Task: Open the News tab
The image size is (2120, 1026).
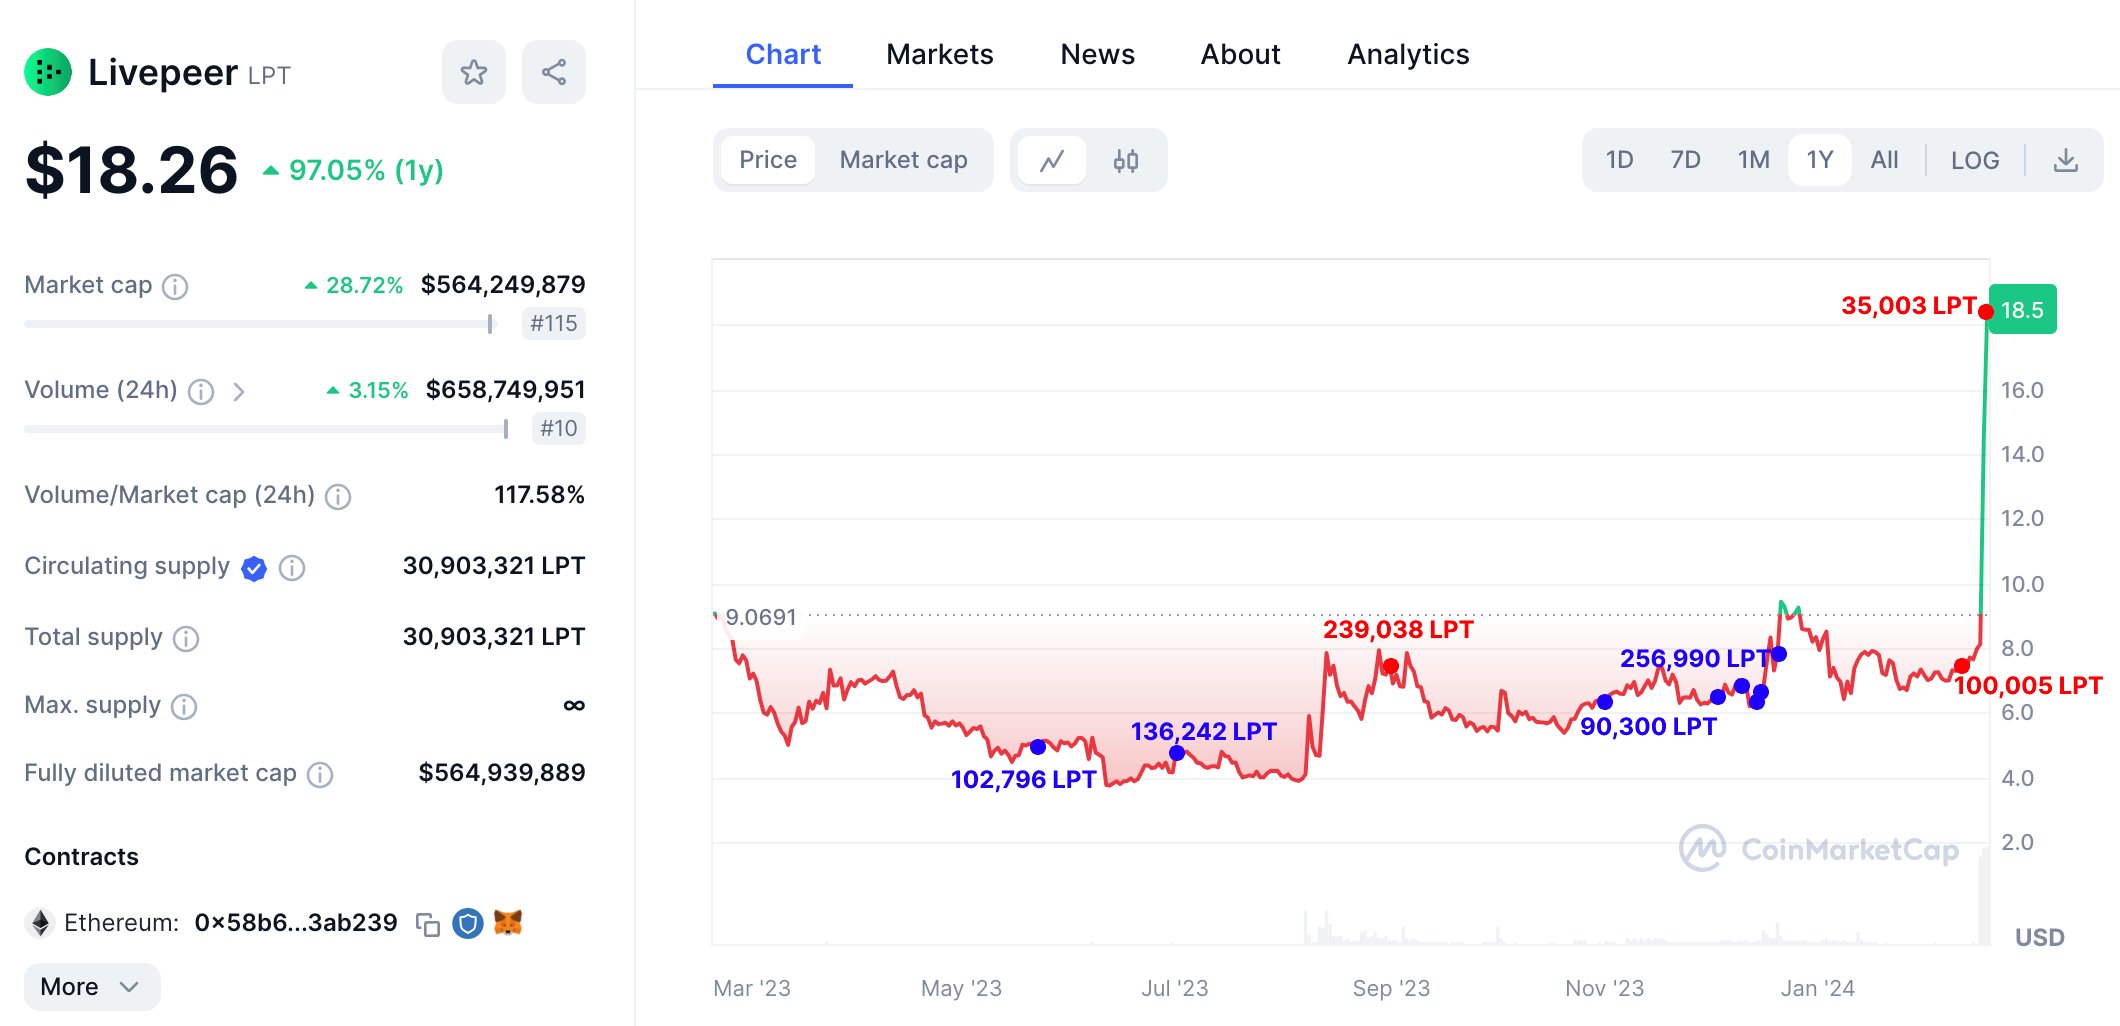Action: pyautogui.click(x=1098, y=54)
